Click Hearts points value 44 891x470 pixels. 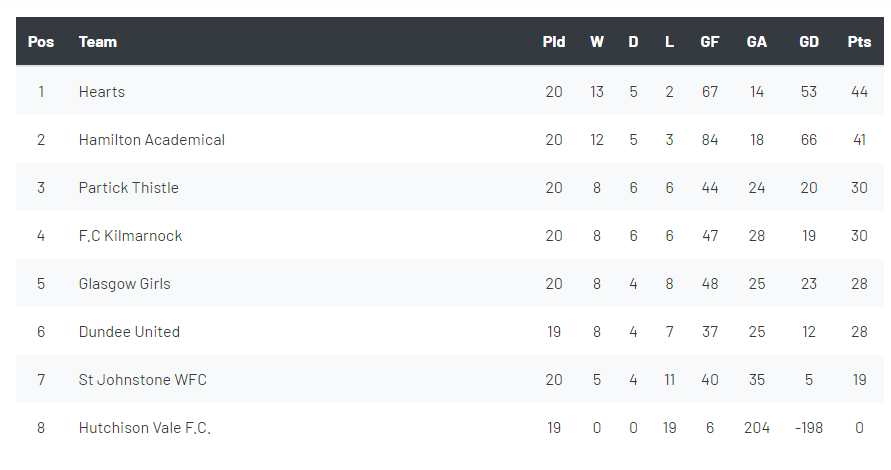[859, 92]
